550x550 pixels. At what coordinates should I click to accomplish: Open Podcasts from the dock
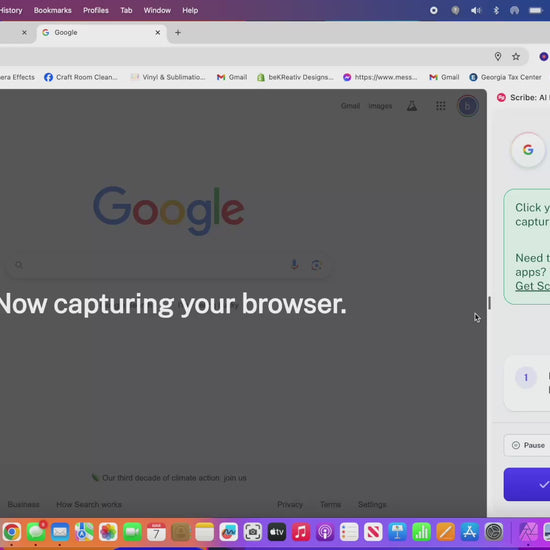point(325,532)
